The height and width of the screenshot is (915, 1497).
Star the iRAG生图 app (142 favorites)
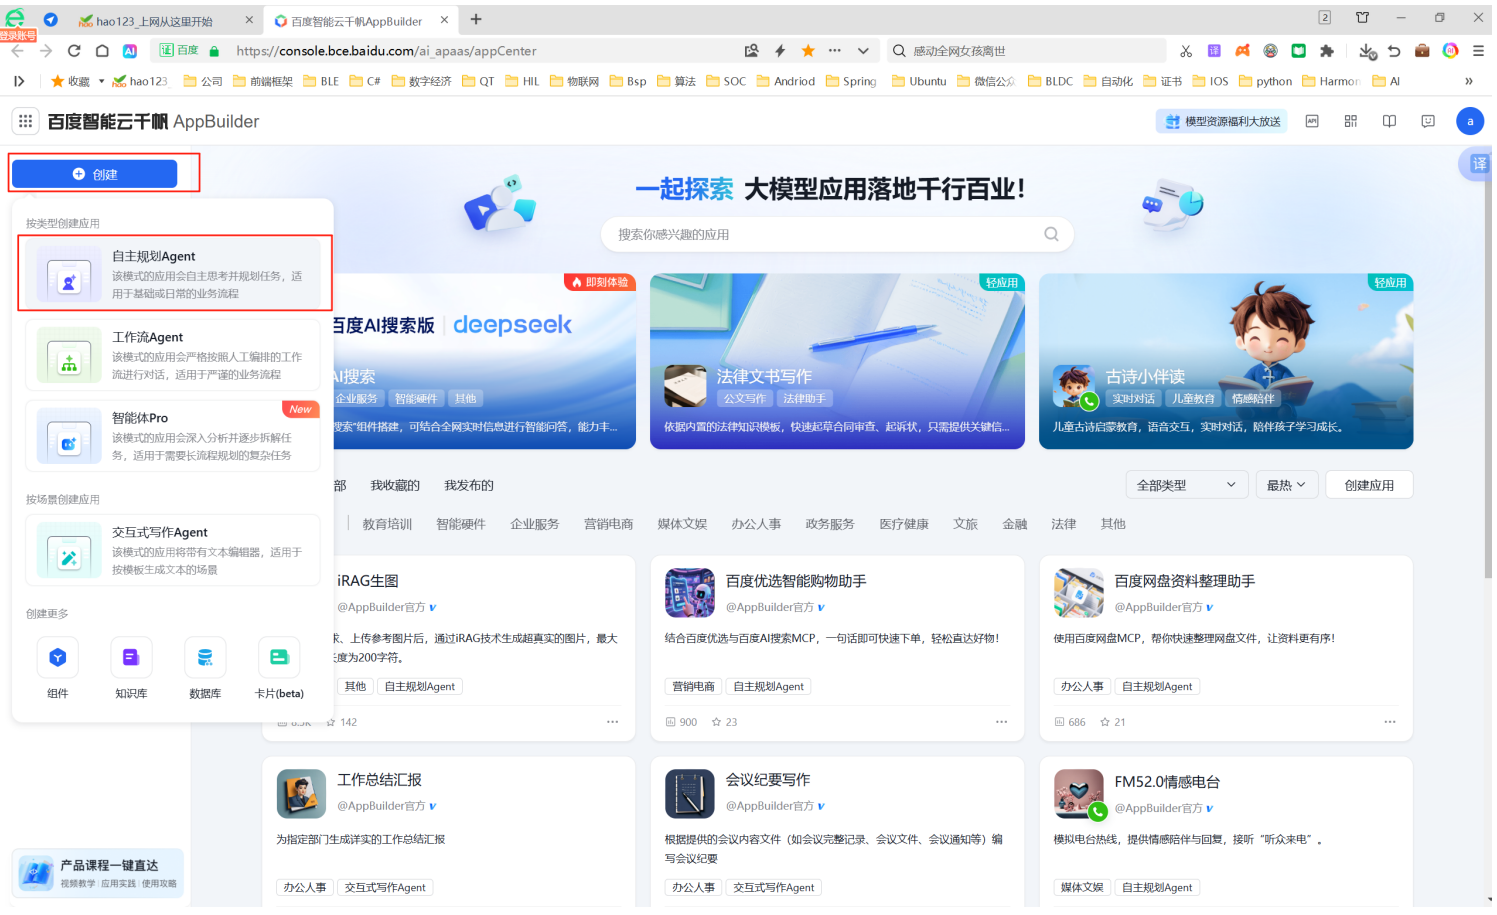click(331, 722)
